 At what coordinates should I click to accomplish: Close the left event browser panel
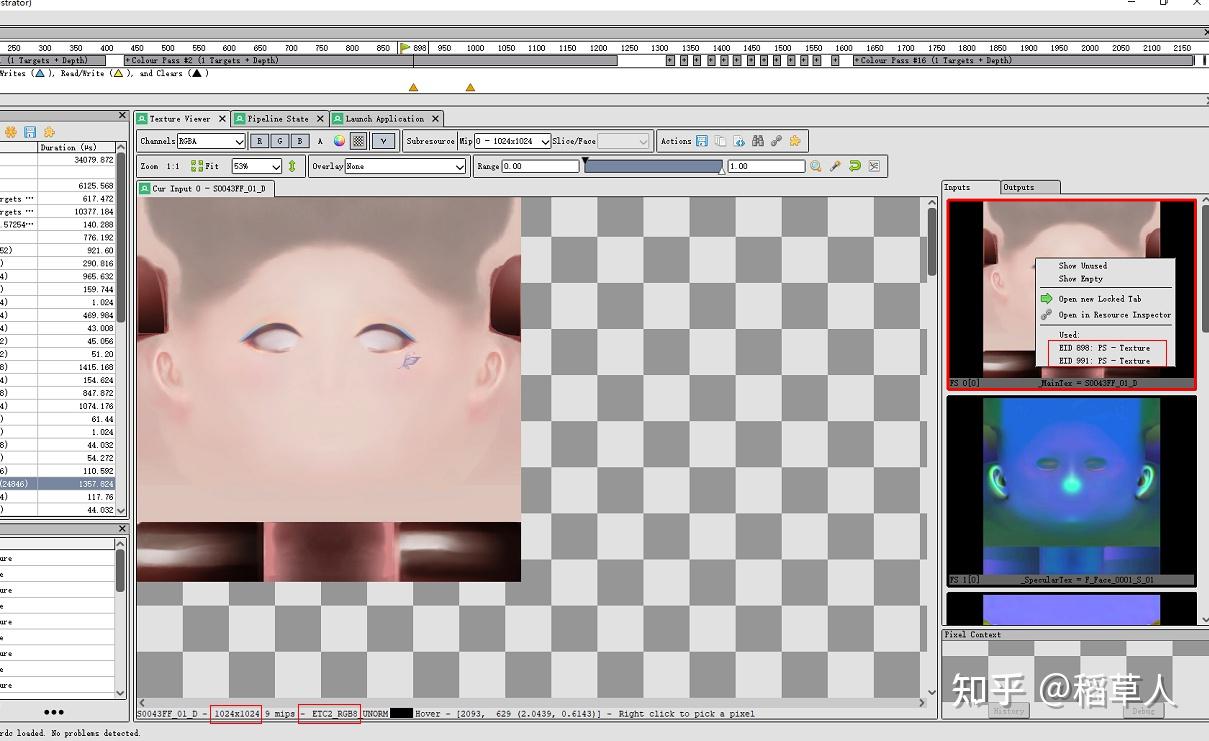(123, 115)
